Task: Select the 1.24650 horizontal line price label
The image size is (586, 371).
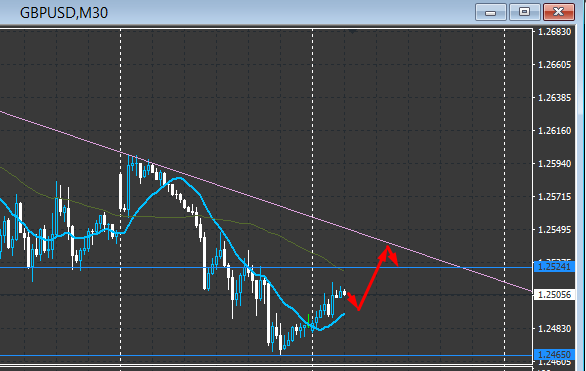Action: point(554,354)
